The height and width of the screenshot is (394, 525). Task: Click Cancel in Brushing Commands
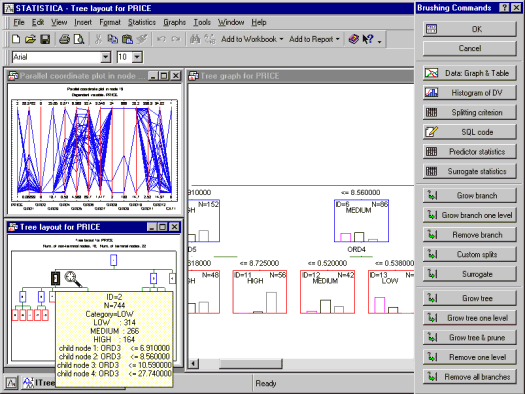pos(469,49)
